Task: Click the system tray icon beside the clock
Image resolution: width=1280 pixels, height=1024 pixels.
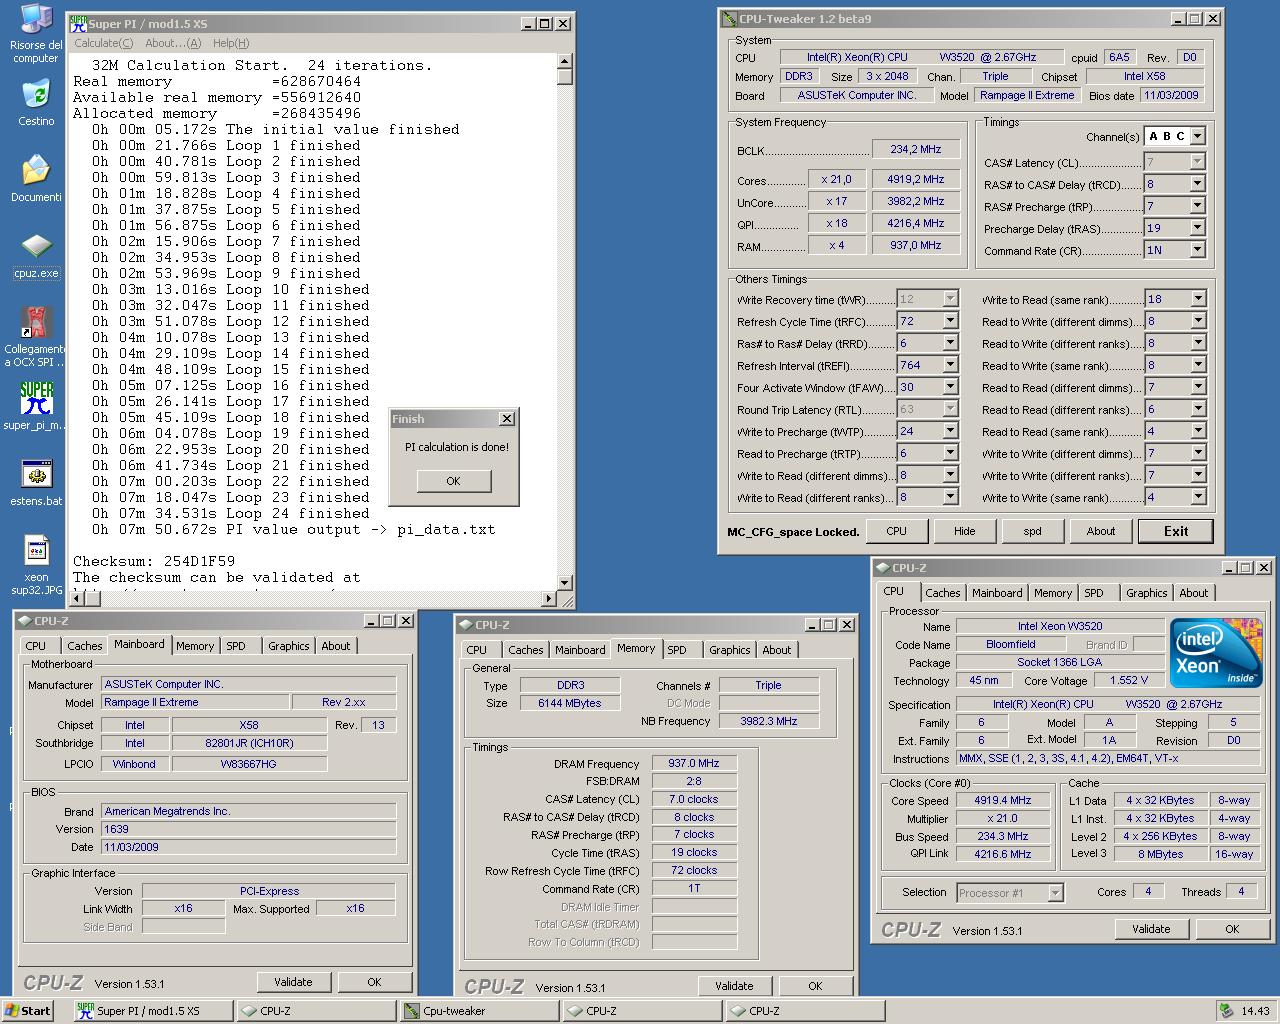Action: (x=1227, y=1011)
